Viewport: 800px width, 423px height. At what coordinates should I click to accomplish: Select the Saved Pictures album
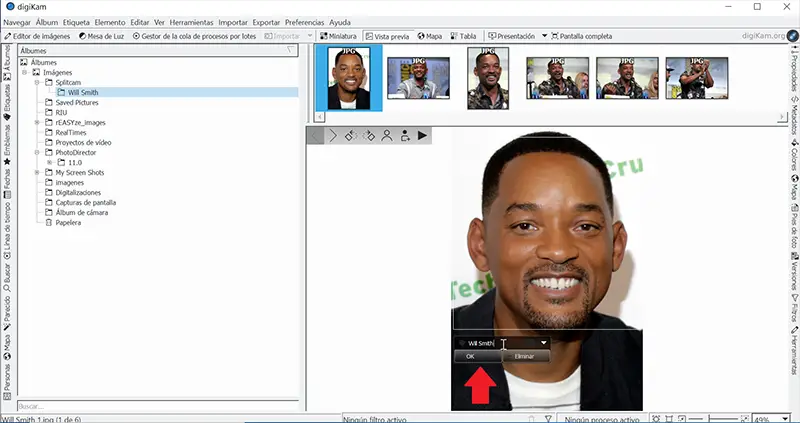point(77,103)
